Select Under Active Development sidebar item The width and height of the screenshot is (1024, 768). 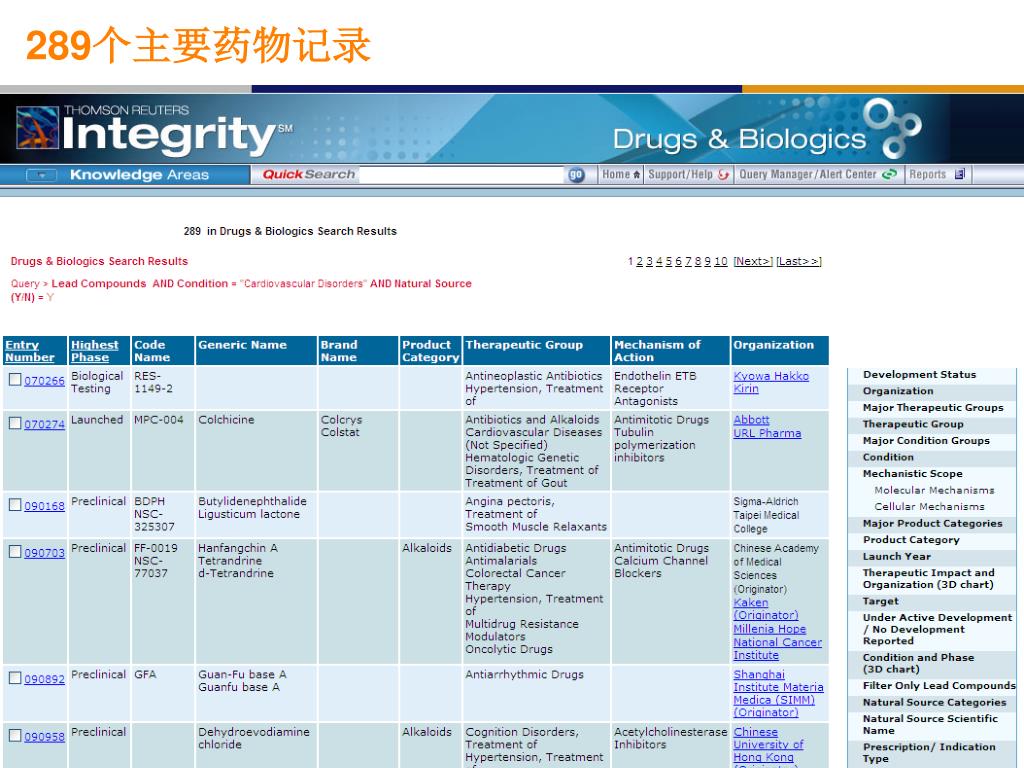(936, 629)
